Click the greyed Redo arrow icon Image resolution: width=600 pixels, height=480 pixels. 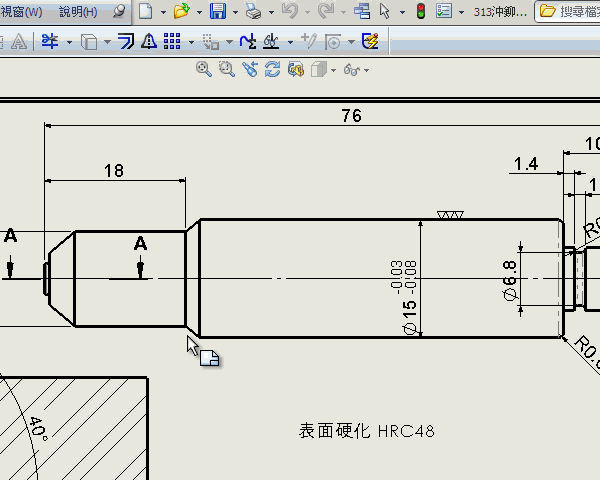pos(326,11)
